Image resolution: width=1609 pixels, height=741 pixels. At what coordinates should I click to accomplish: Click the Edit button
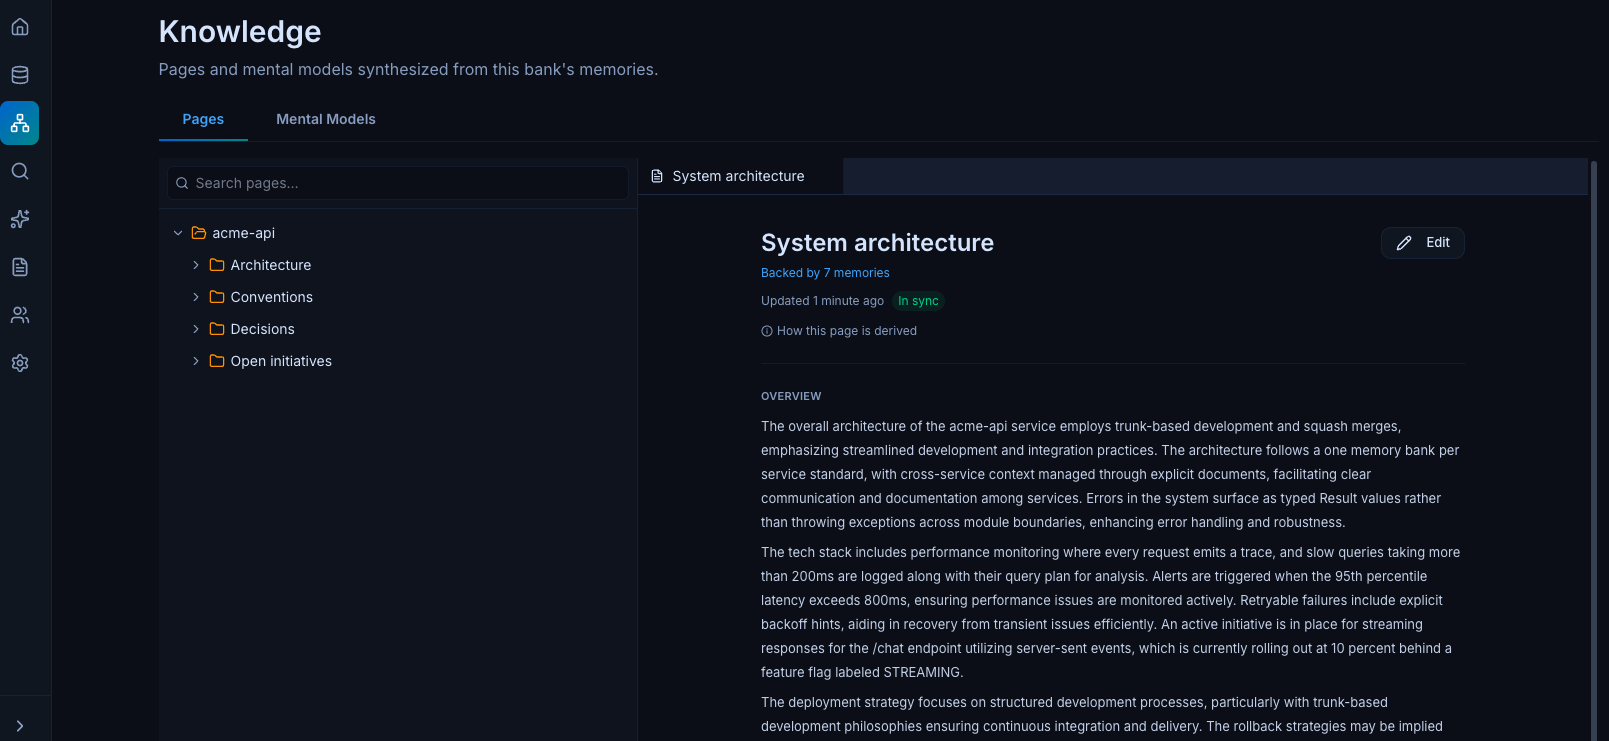click(x=1423, y=243)
